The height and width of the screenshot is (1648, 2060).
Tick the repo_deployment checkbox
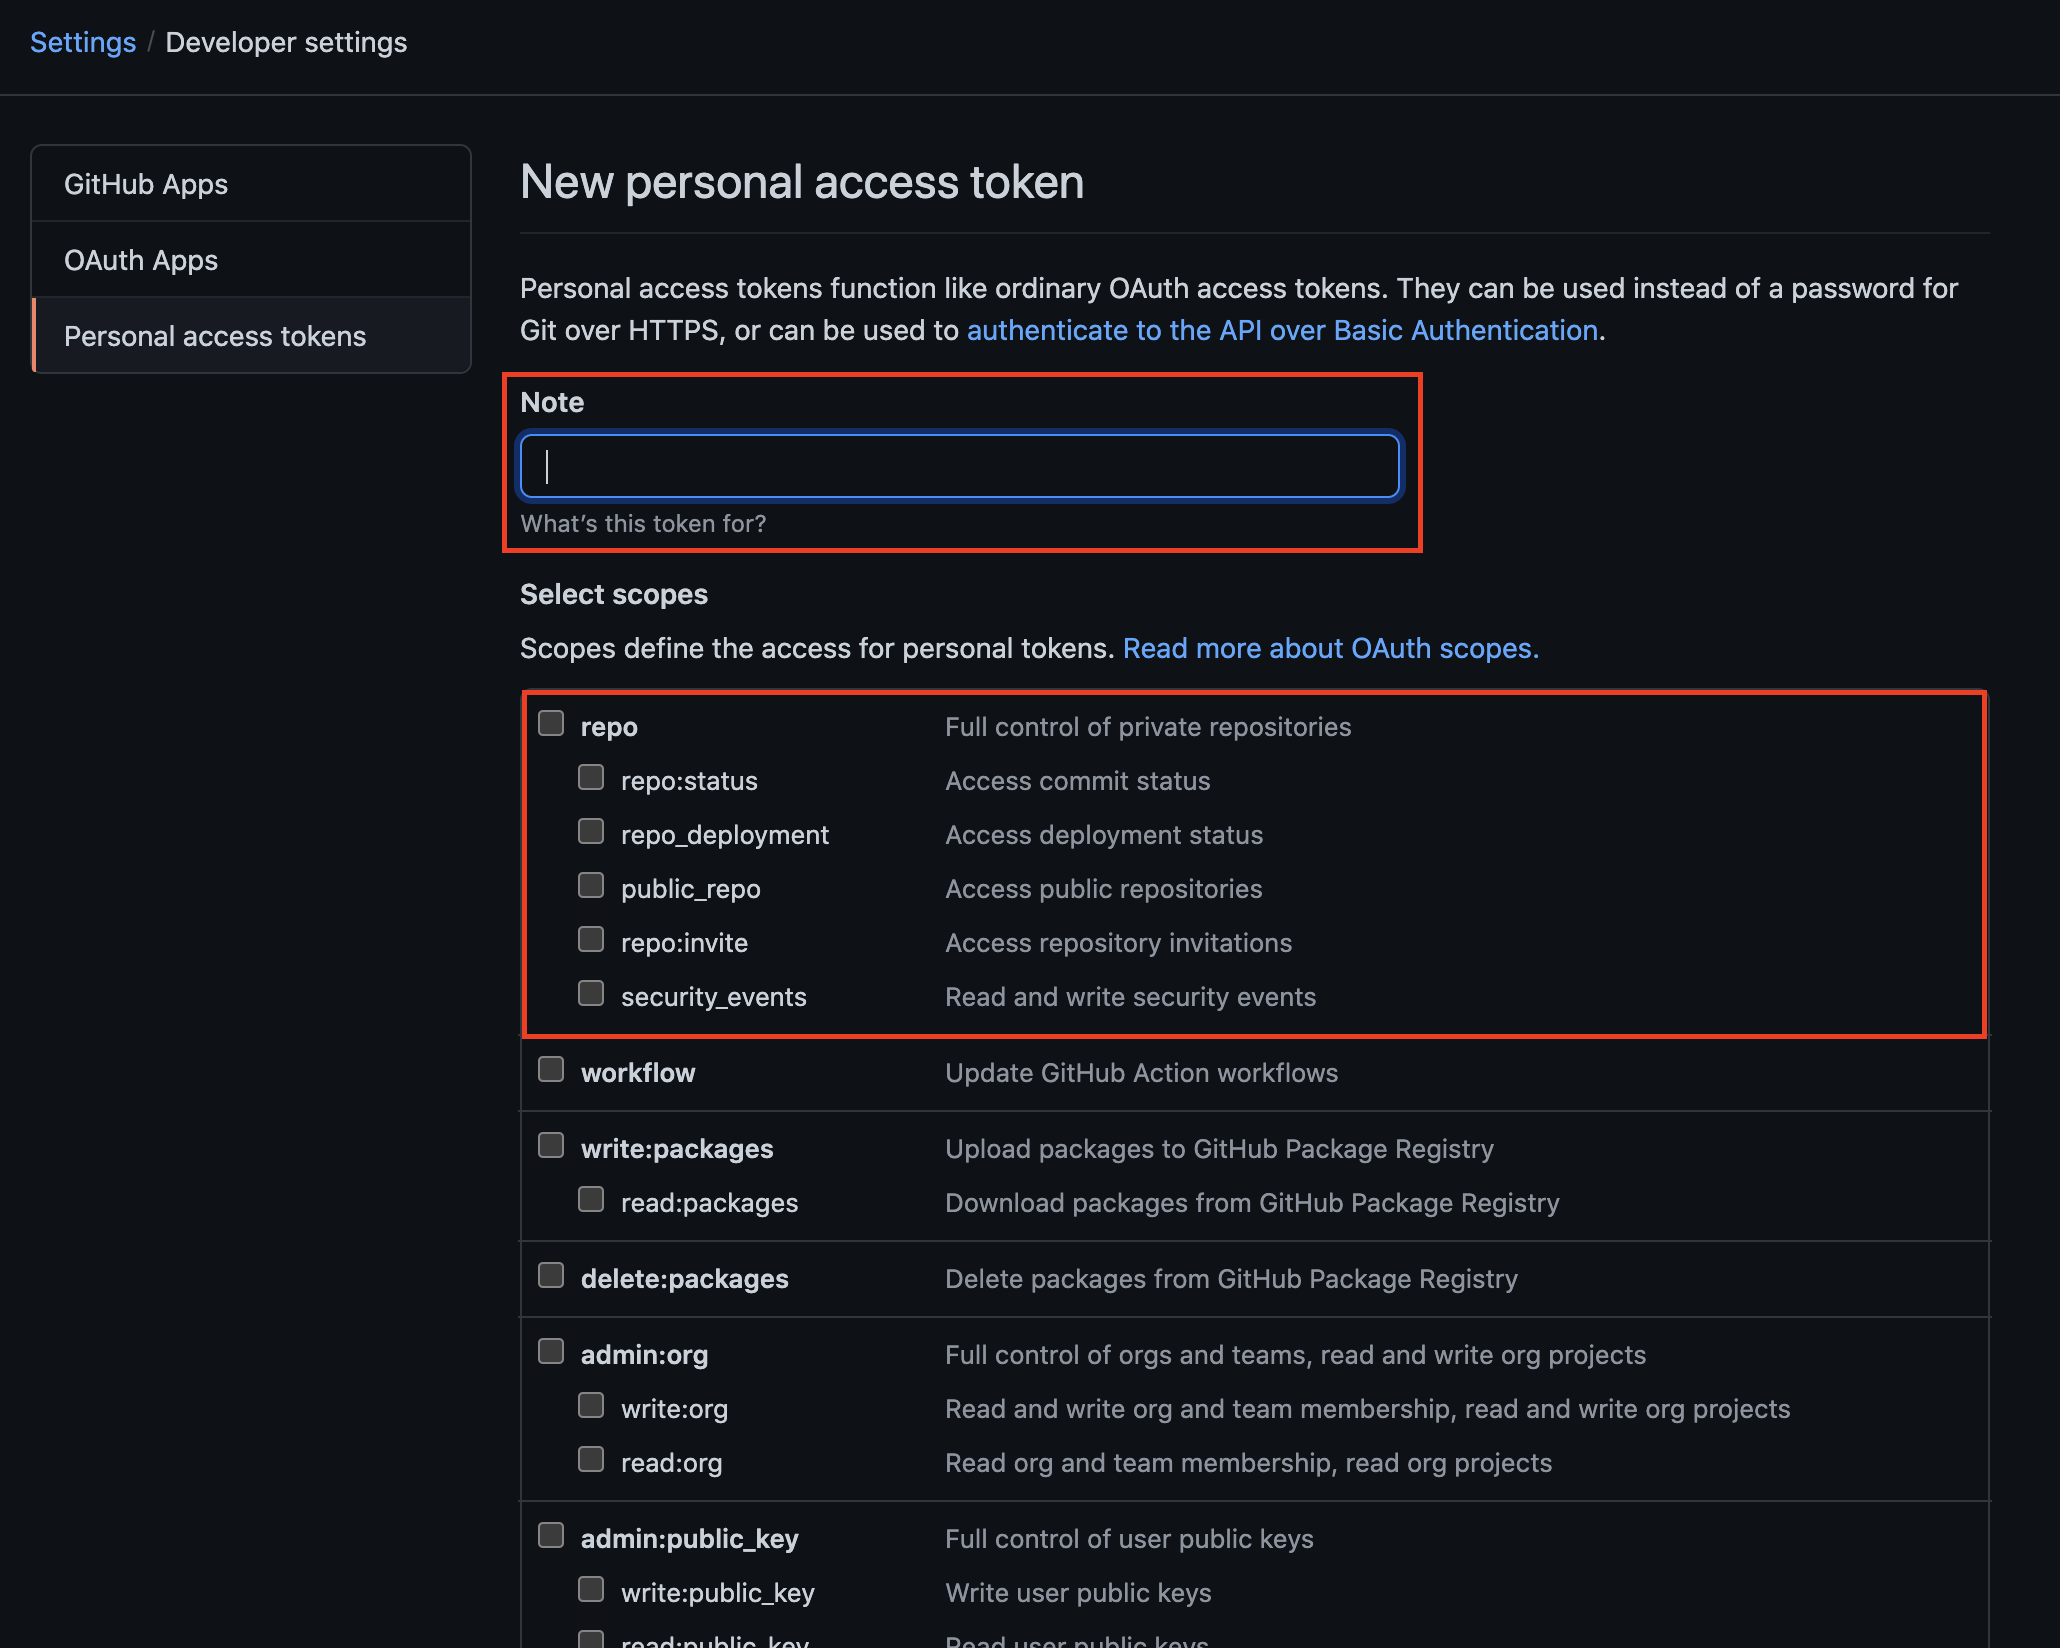pyautogui.click(x=591, y=831)
